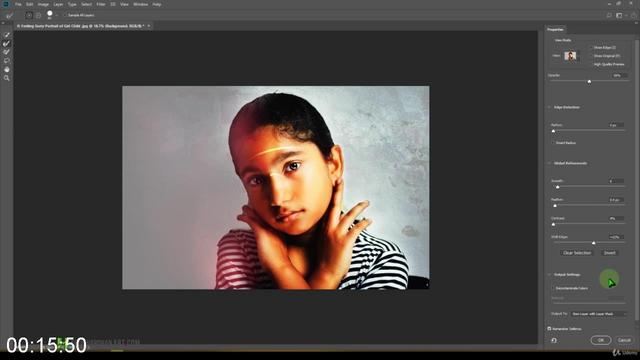
Task: Open the Help menu
Action: coord(157,4)
